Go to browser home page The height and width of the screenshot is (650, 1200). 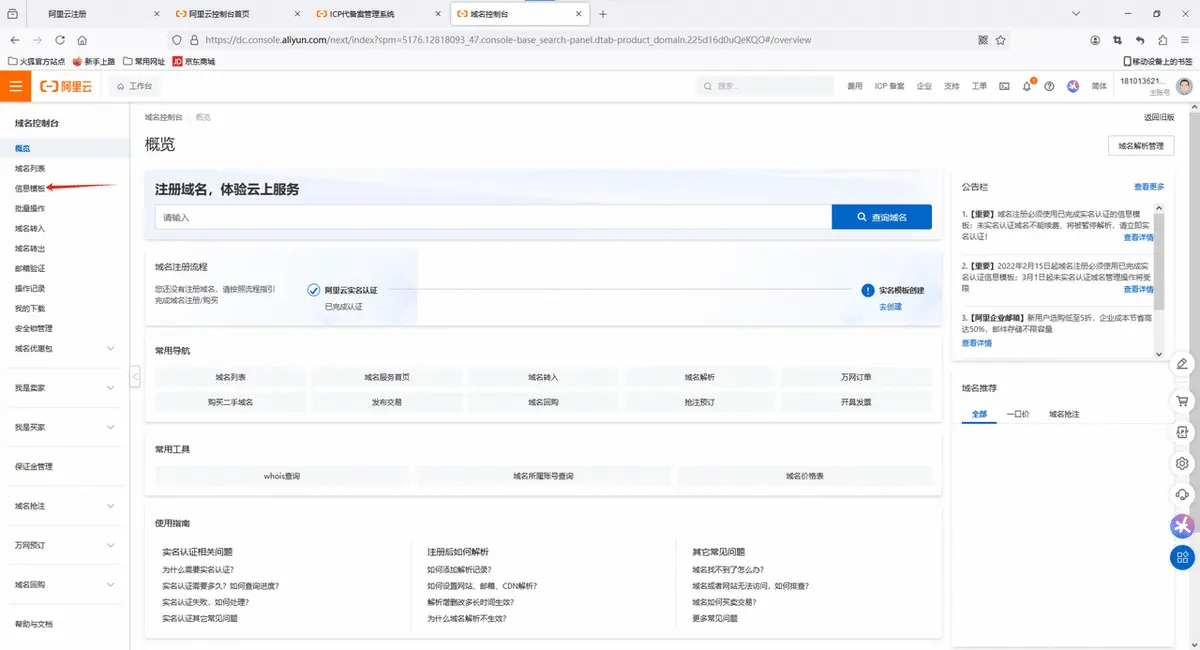point(82,40)
